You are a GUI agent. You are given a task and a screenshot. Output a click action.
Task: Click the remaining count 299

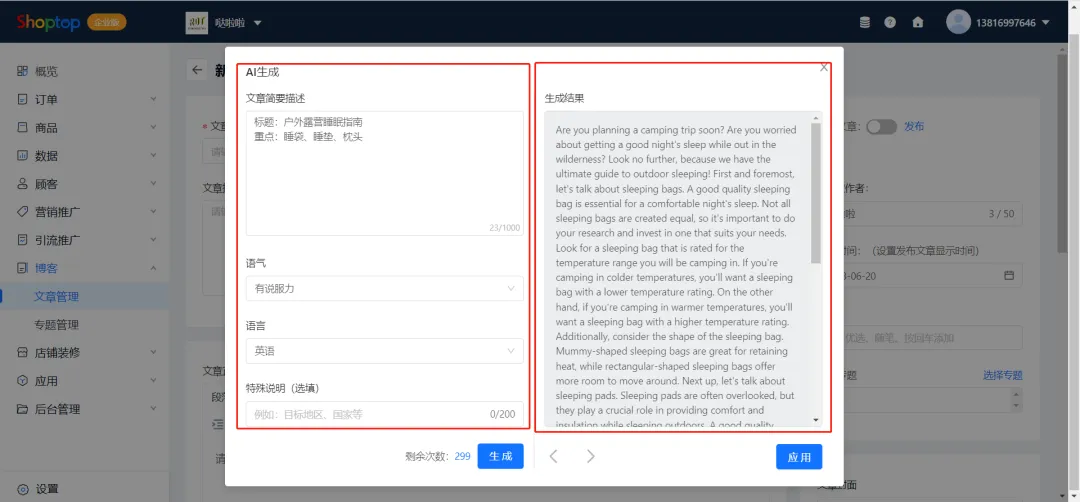click(462, 456)
